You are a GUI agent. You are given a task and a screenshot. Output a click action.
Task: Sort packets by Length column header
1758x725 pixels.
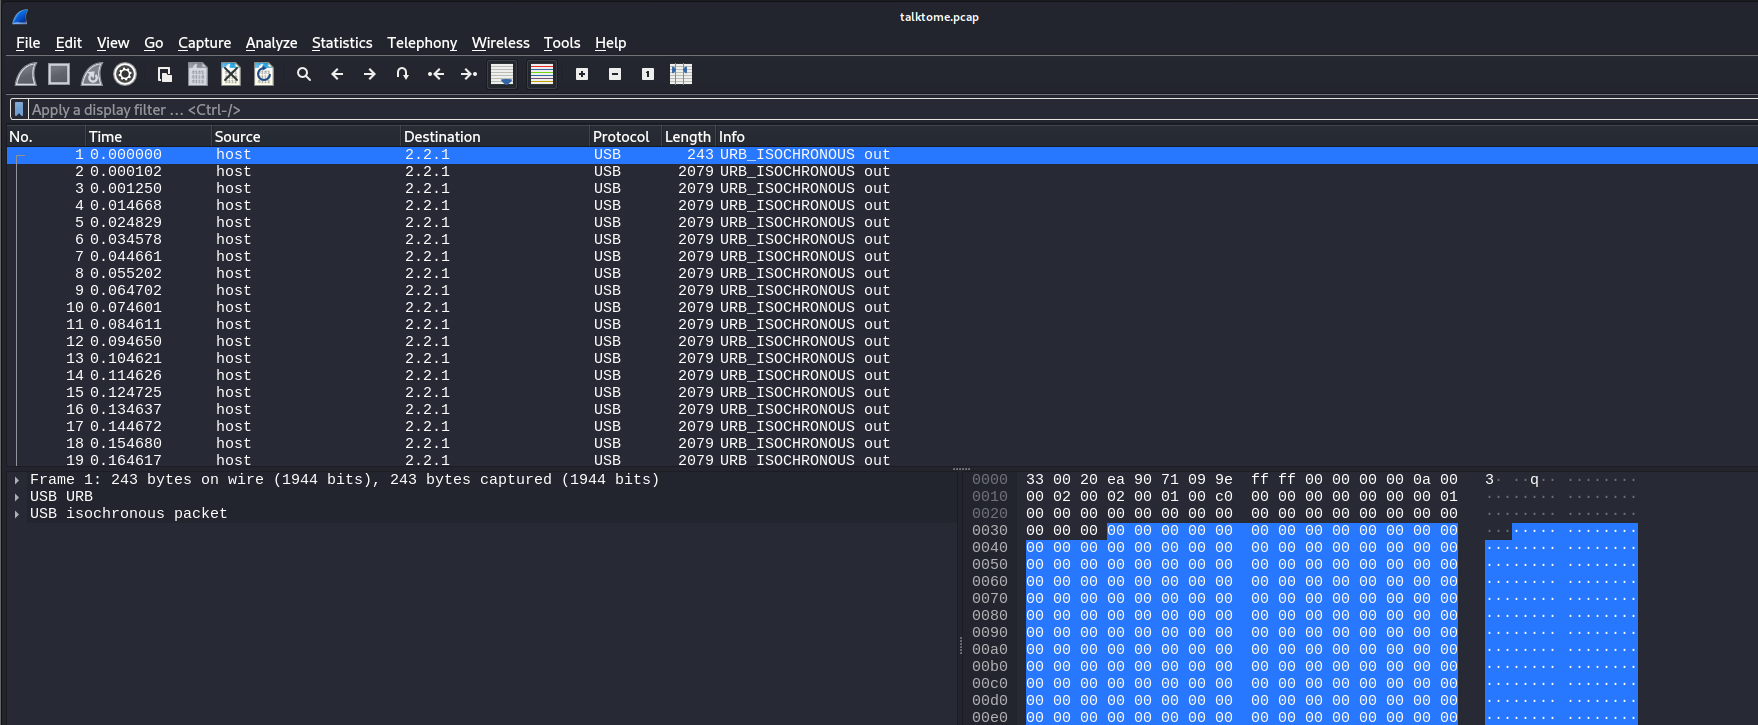tap(687, 137)
